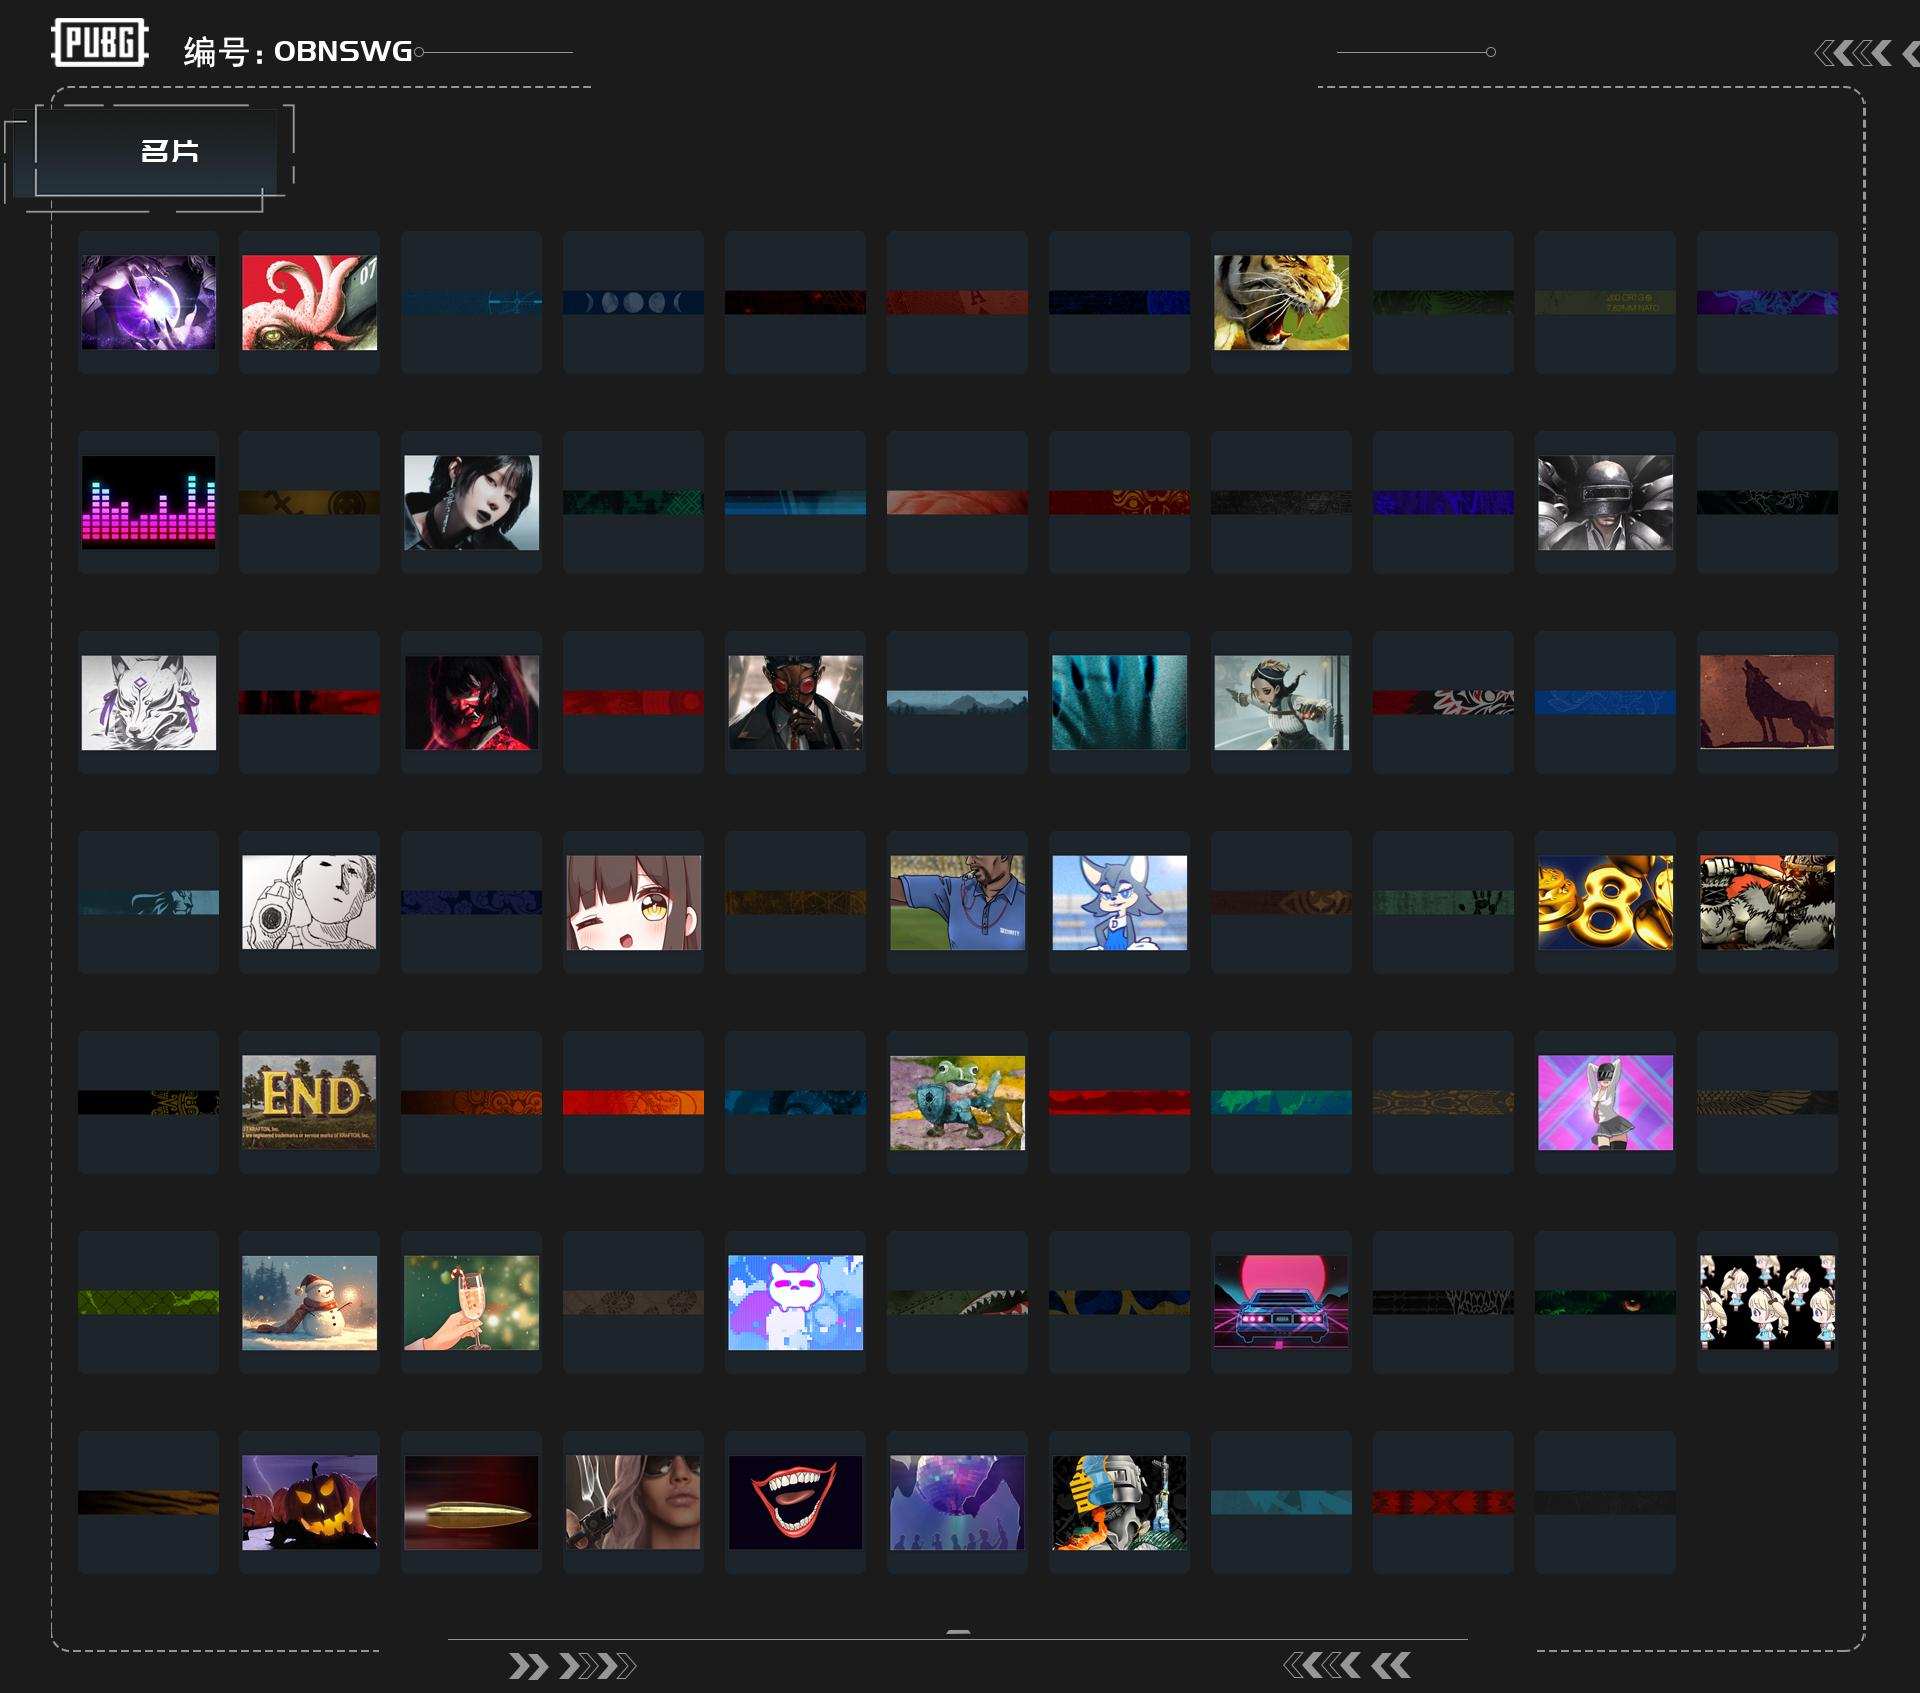Select the purple graffiti banner card
The height and width of the screenshot is (1693, 1920).
(x=1767, y=302)
